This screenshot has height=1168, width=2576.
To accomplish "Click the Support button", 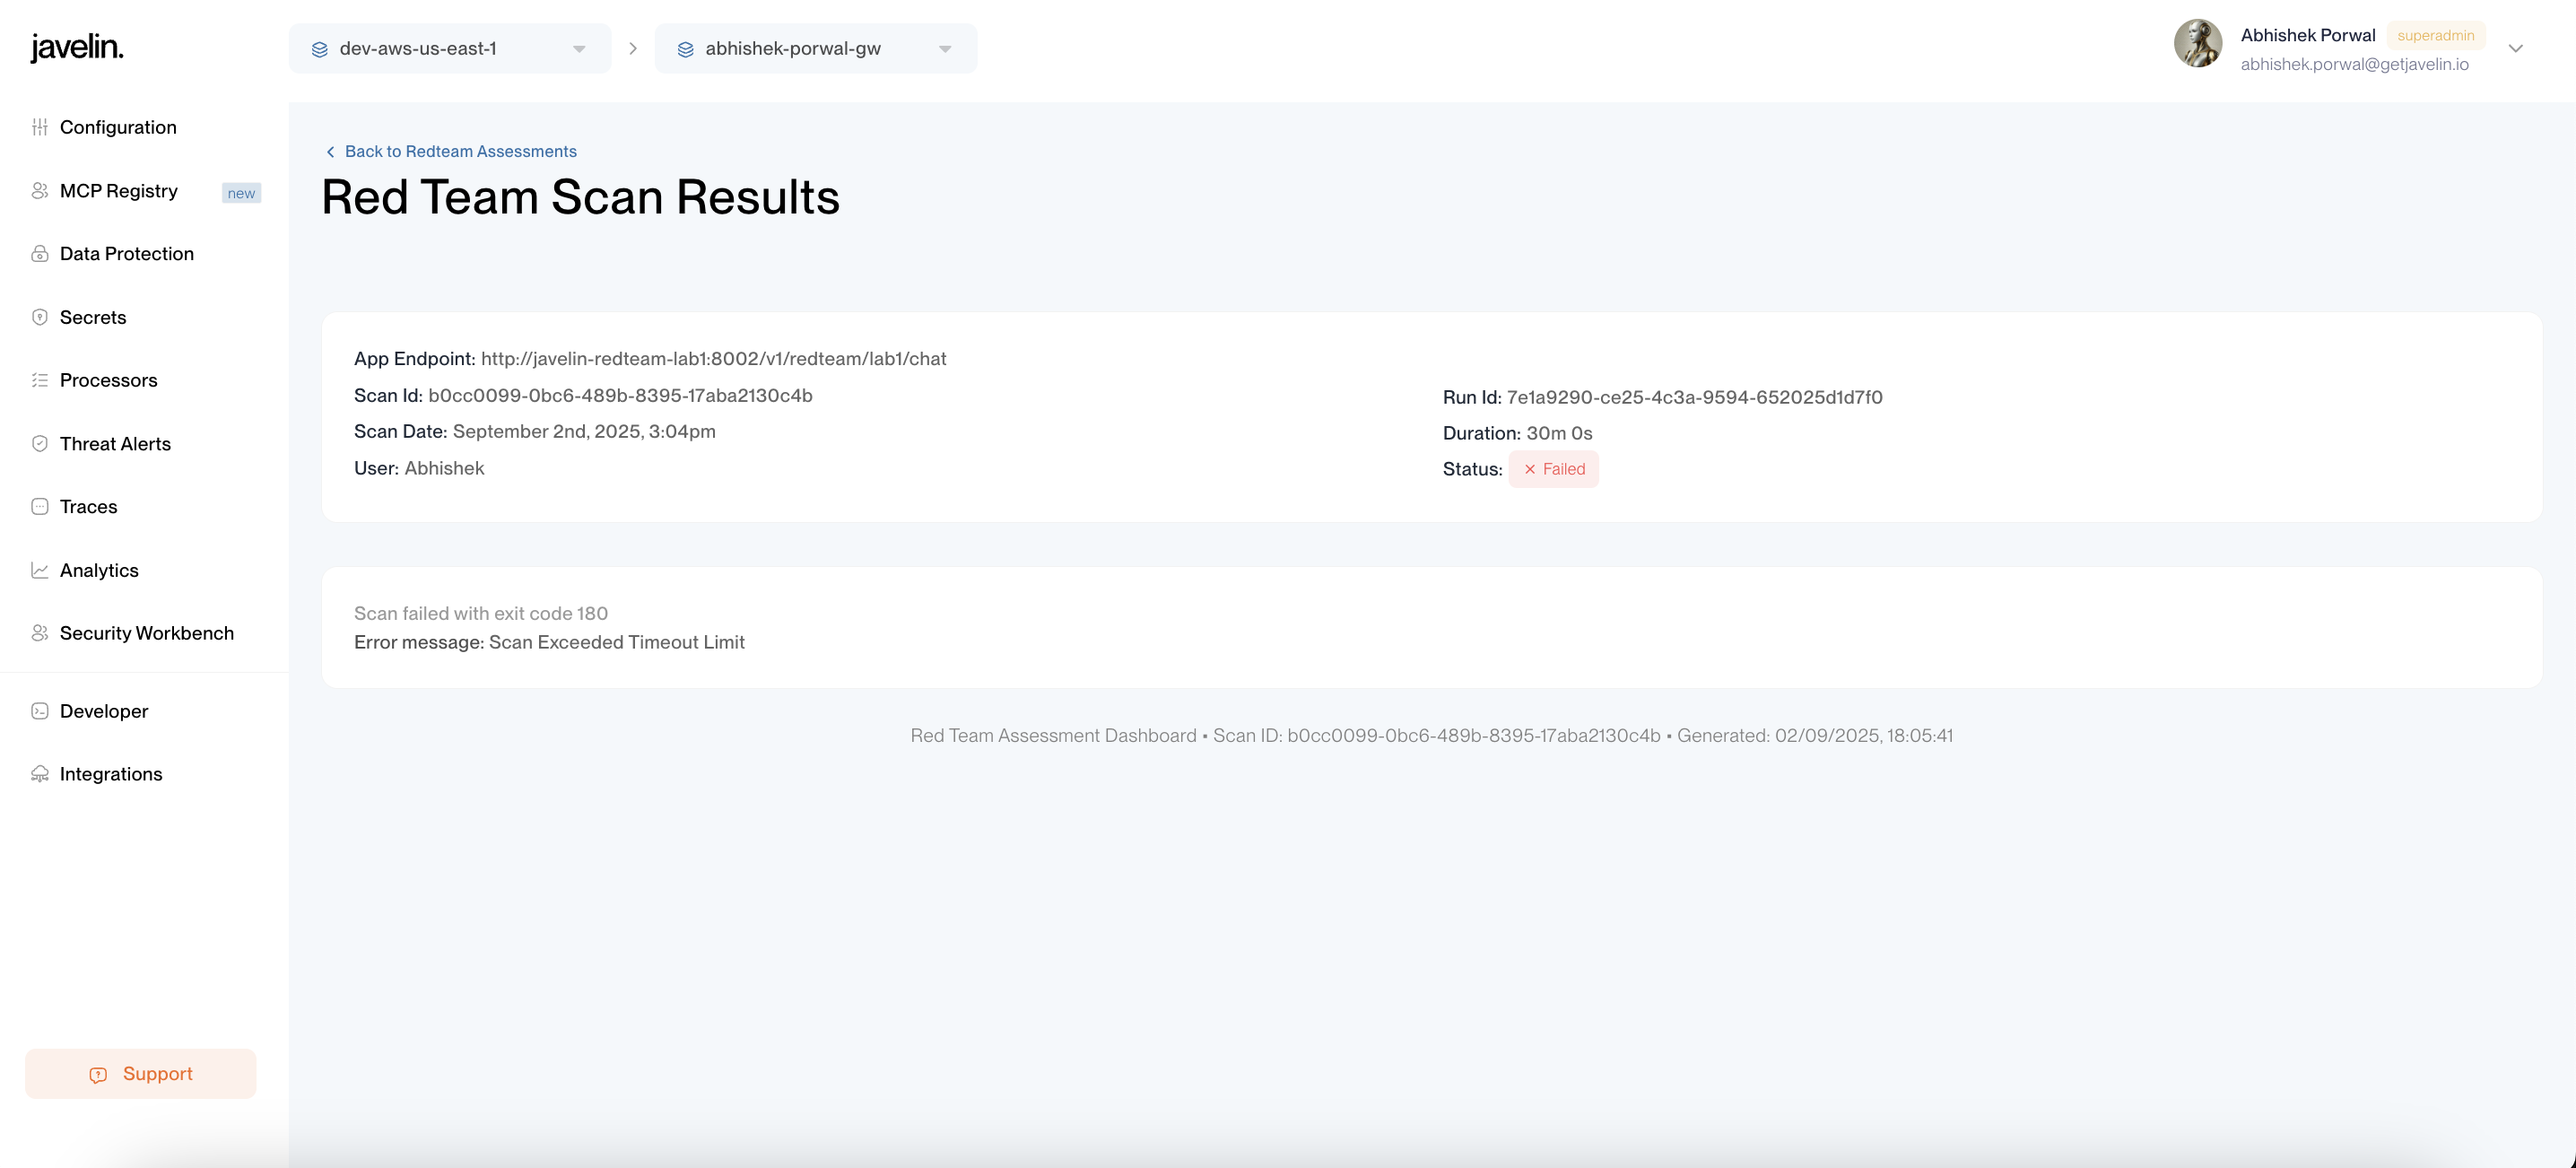I will click(141, 1074).
